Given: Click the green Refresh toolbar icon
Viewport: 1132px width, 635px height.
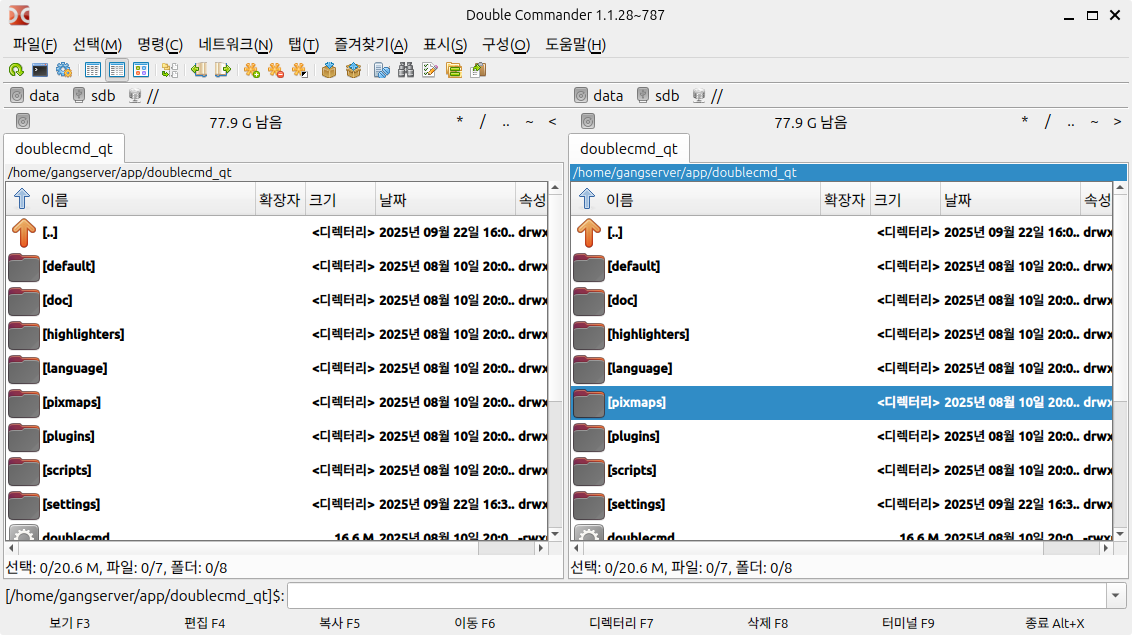Looking at the screenshot, I should click(16, 70).
